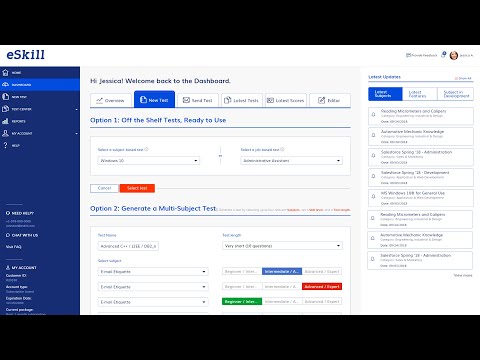Click the Customer ID label in sidebar
Image resolution: width=480 pixels, height=360 pixels.
pos(16,276)
